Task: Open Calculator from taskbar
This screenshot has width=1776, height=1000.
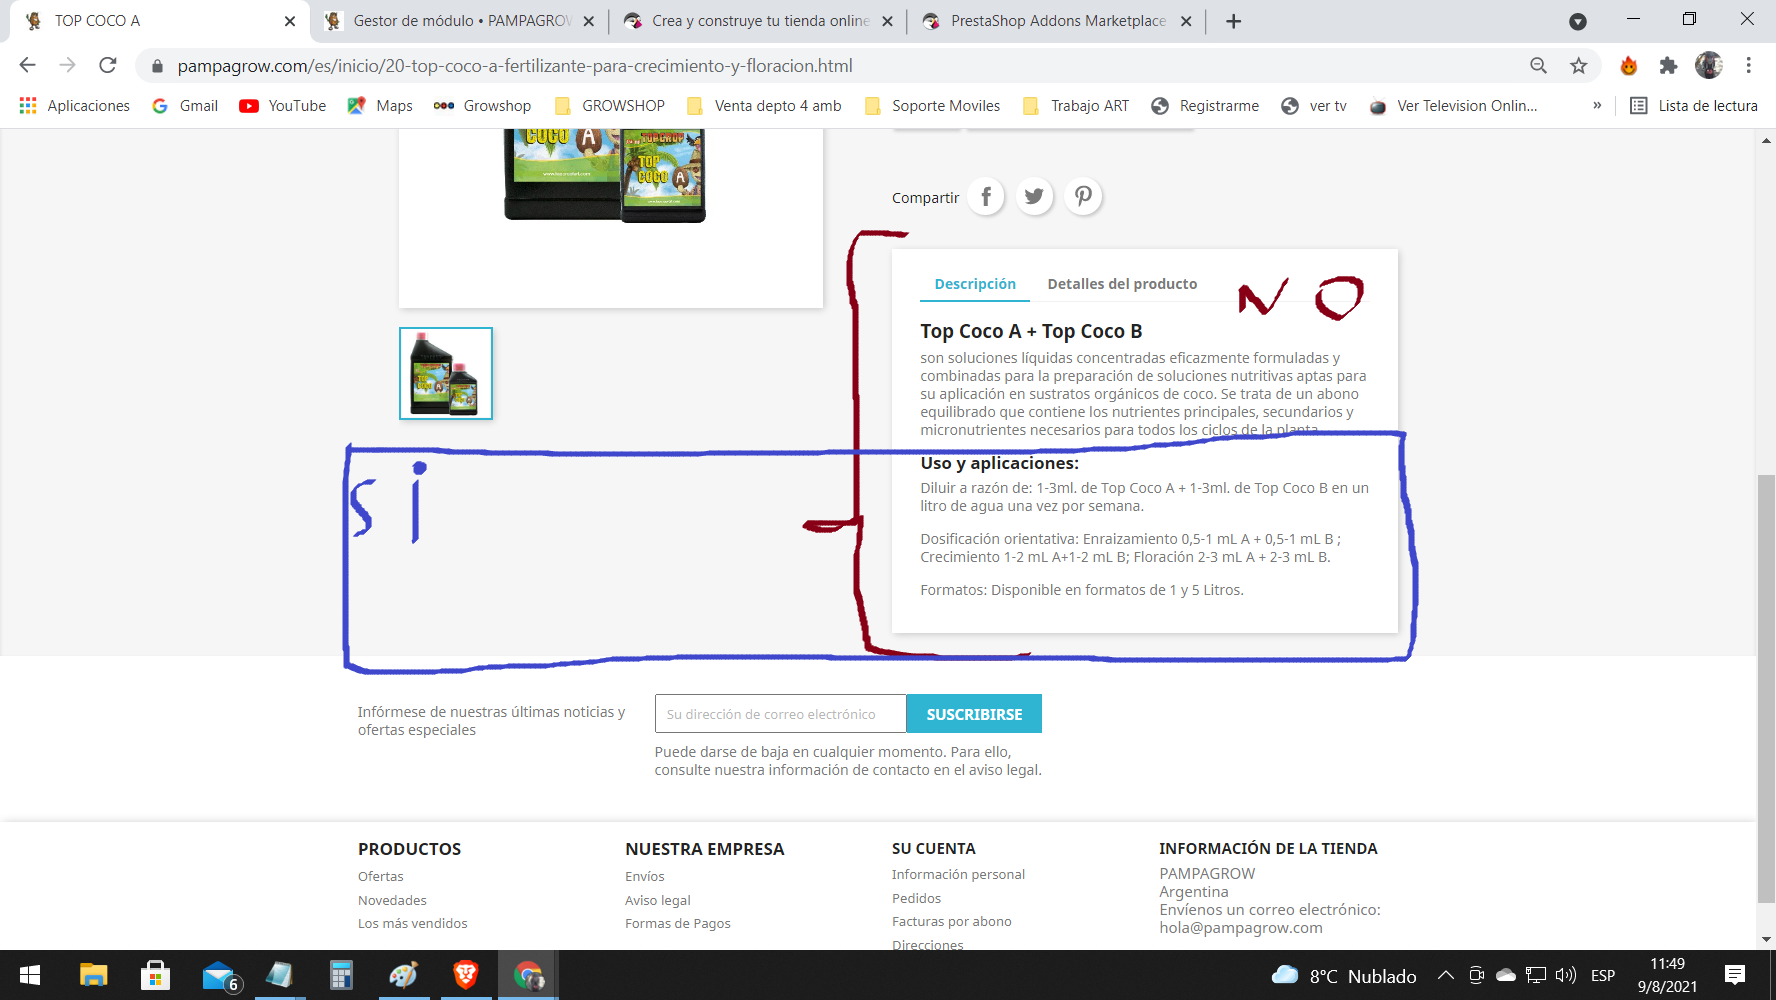Action: [342, 975]
